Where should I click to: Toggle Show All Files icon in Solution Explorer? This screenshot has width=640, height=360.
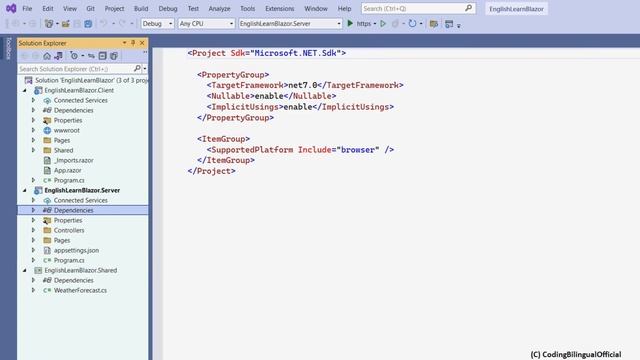114,56
